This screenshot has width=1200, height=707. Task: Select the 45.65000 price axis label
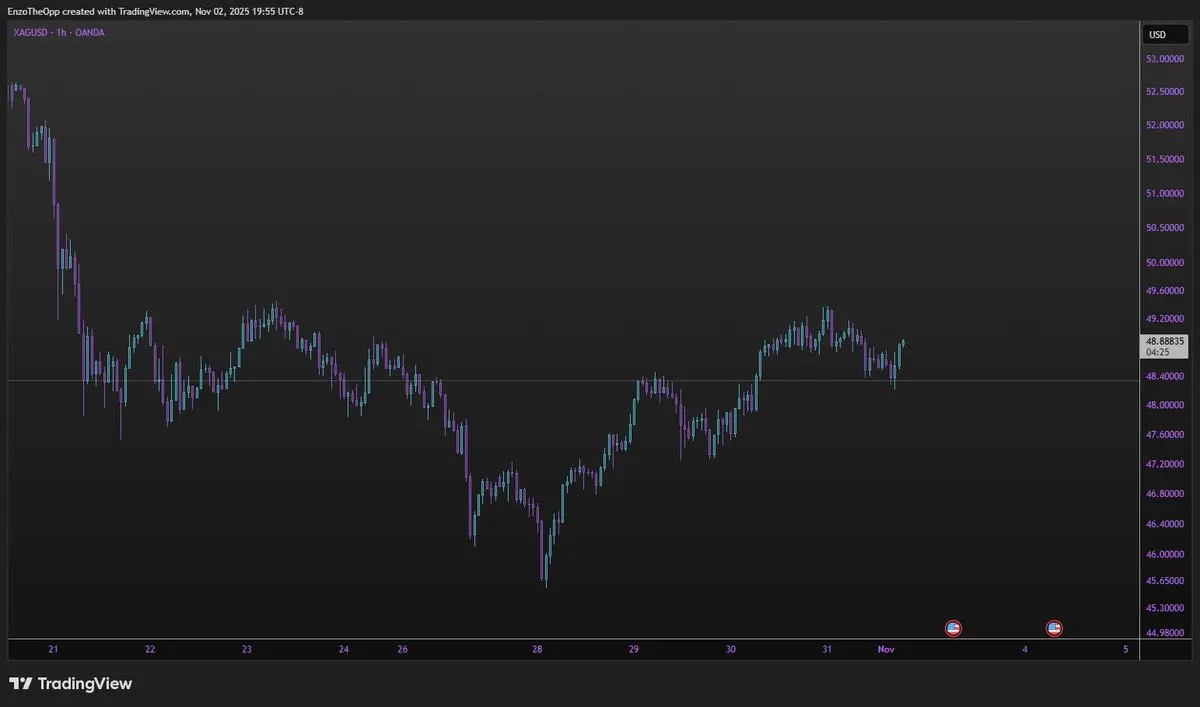point(1165,581)
